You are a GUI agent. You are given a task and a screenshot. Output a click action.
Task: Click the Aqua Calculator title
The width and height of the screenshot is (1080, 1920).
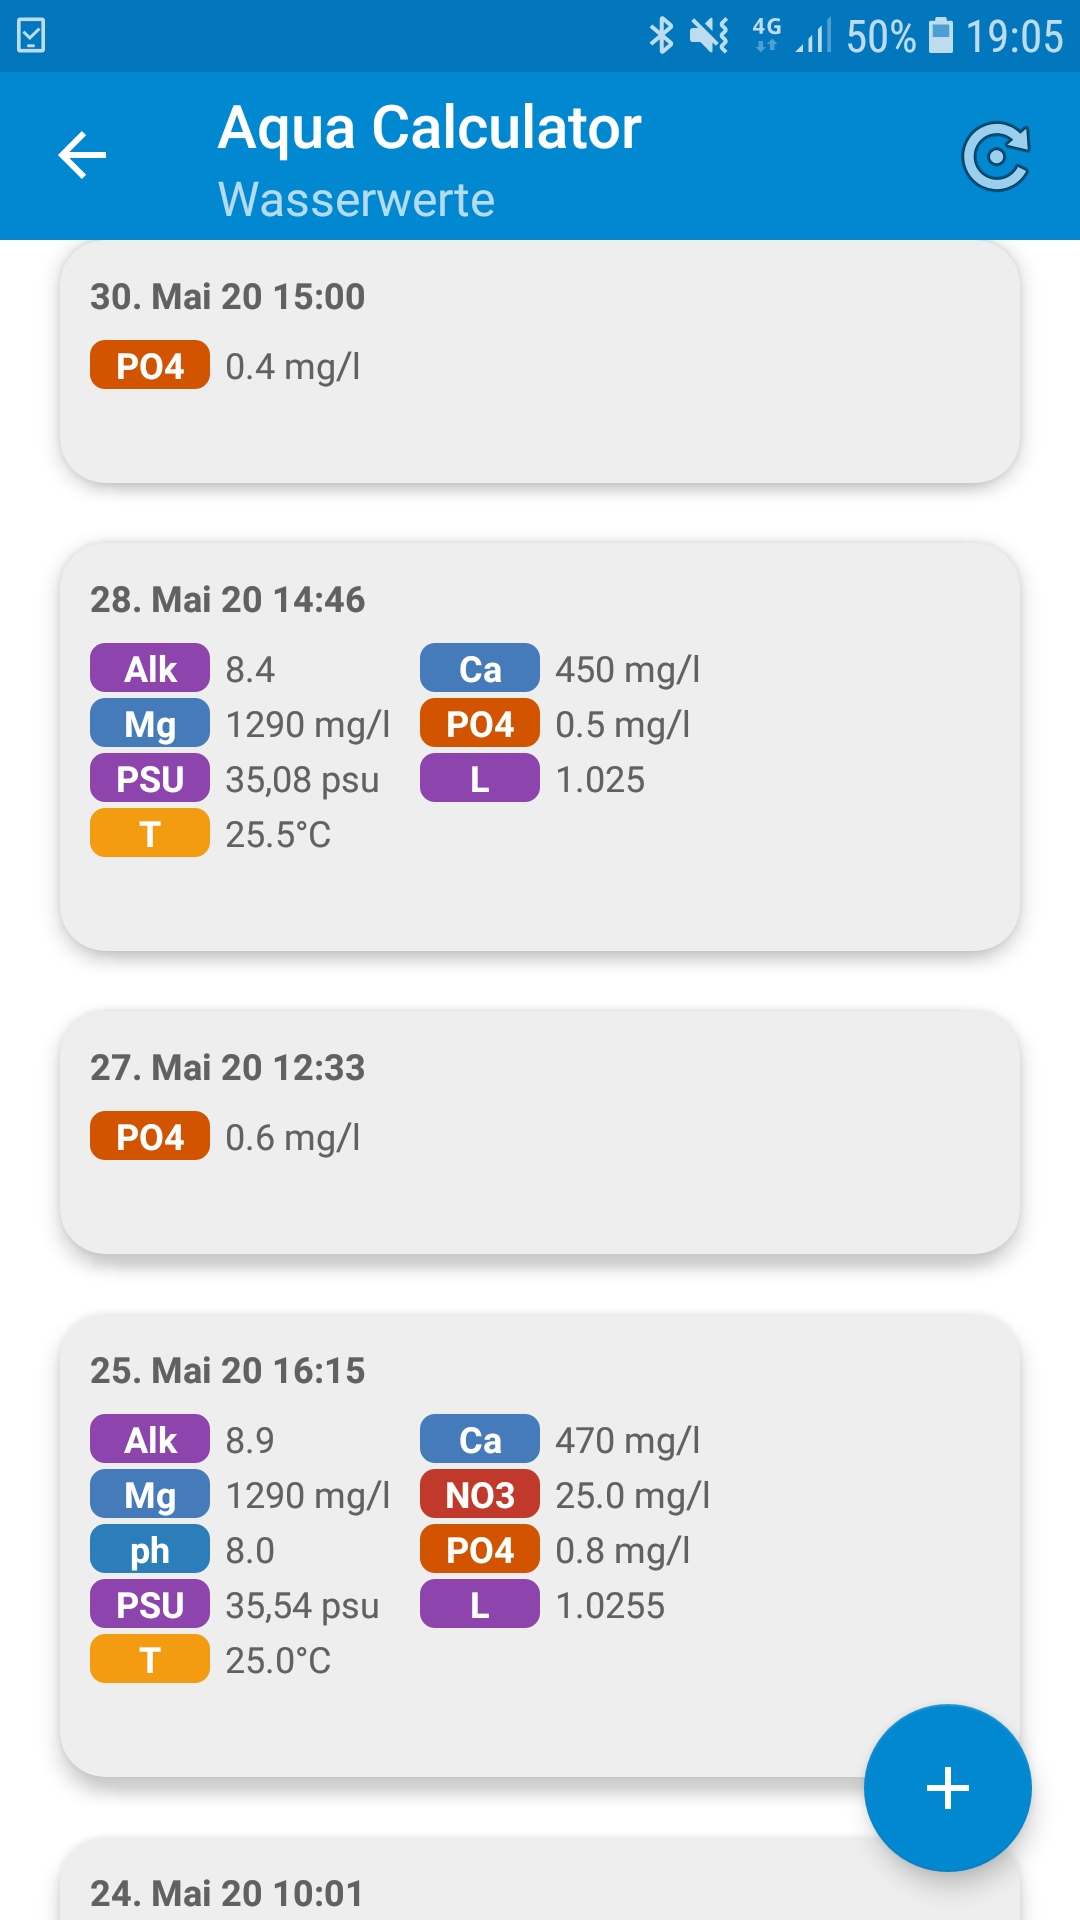point(430,128)
